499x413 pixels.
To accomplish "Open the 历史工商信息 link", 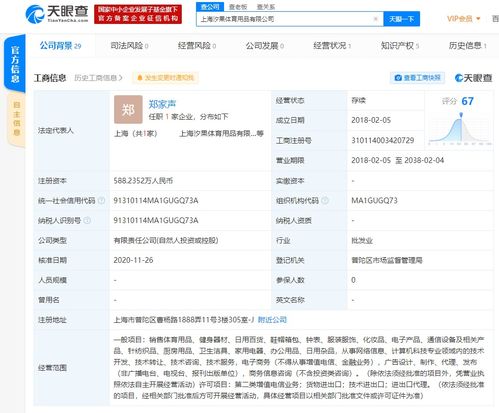I will [x=98, y=78].
